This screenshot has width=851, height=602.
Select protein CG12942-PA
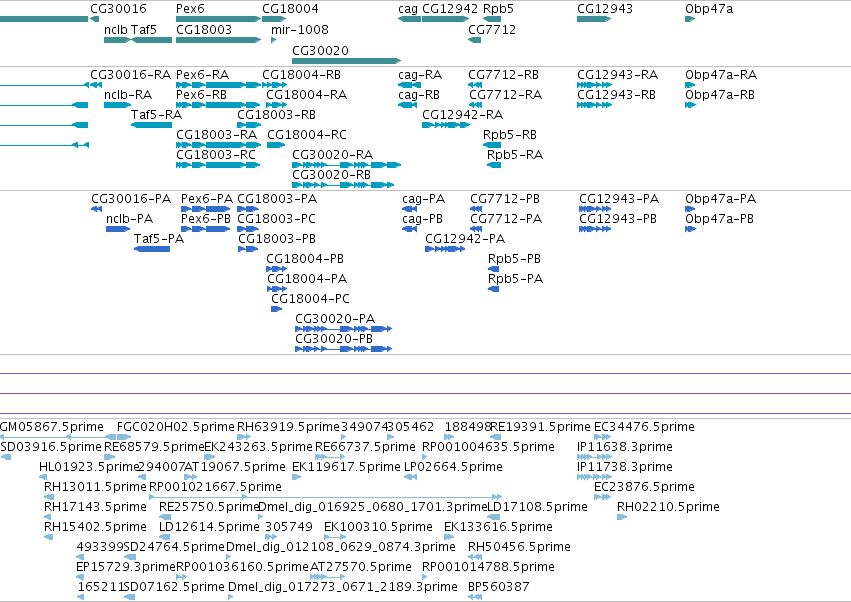pos(465,238)
